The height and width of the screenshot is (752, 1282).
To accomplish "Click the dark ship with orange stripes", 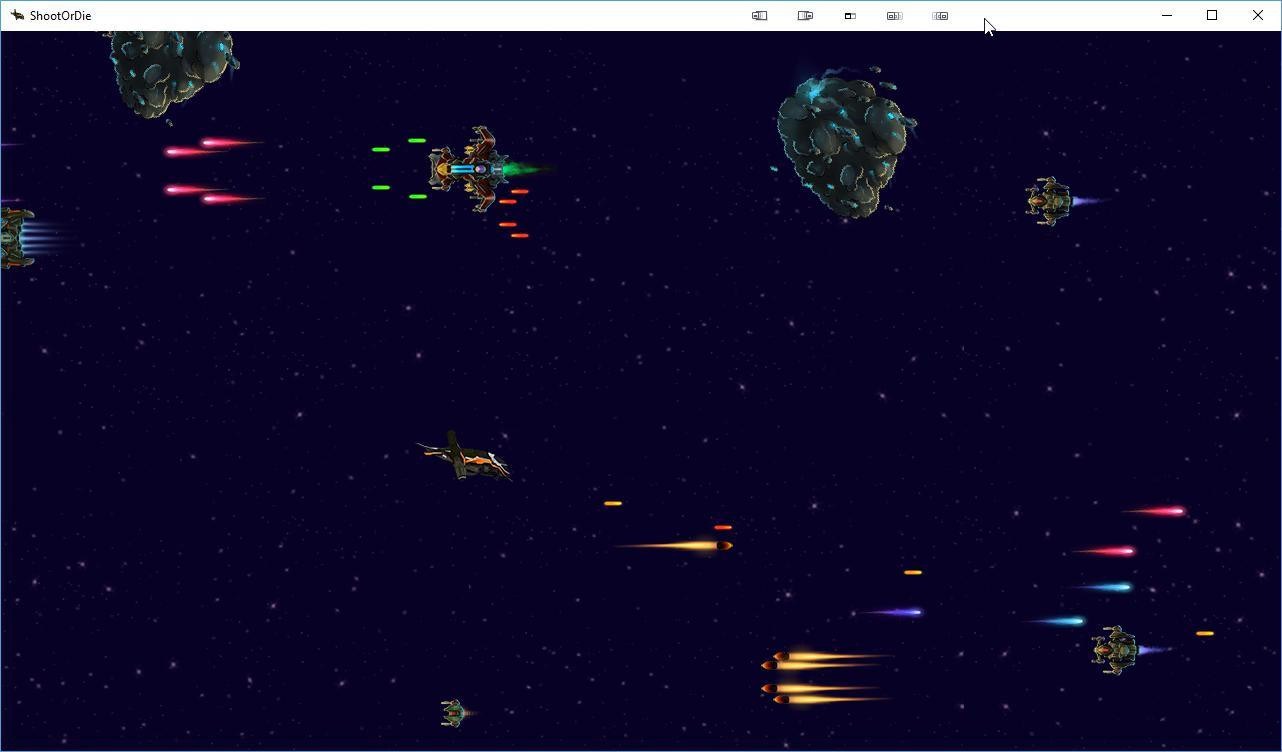I will 465,457.
